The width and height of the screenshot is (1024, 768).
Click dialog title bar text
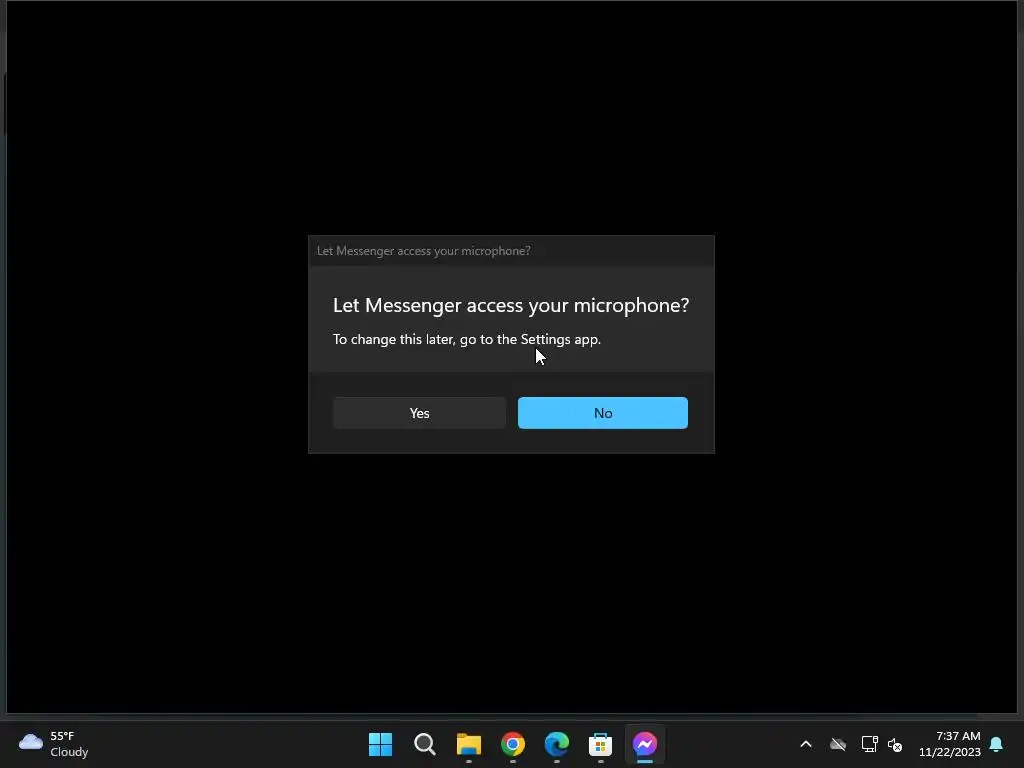click(x=424, y=251)
